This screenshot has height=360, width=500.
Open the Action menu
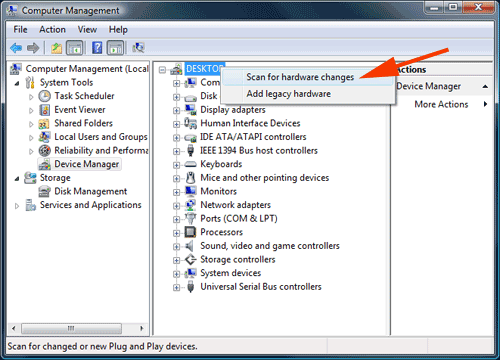pos(52,30)
